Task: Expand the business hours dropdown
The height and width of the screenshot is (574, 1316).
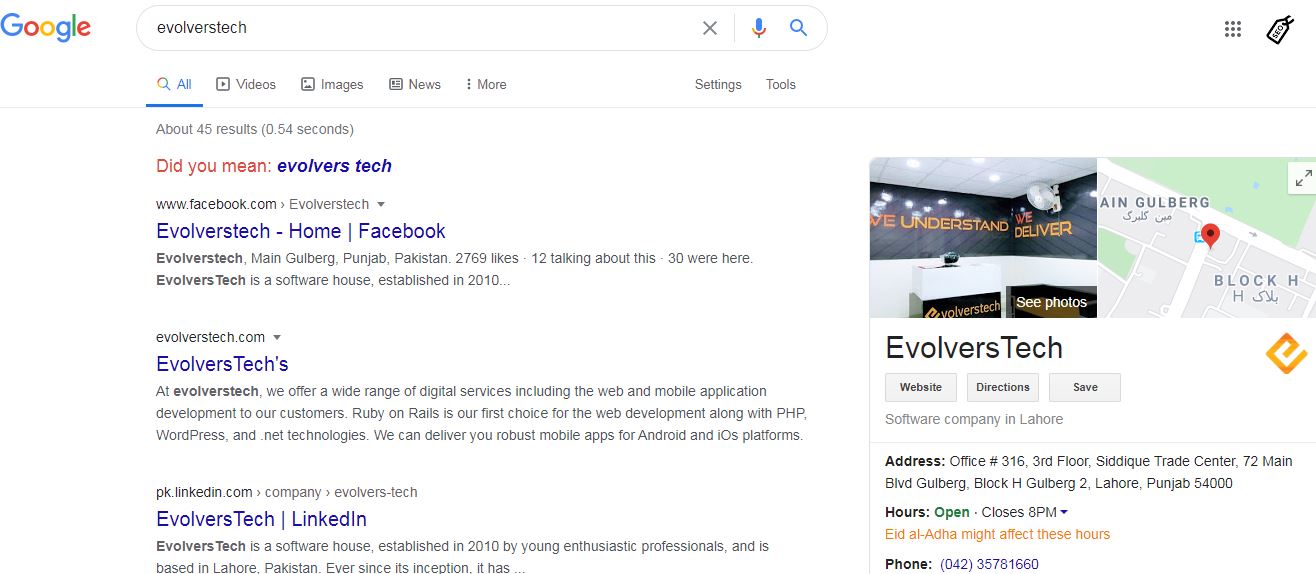Action: point(1064,512)
